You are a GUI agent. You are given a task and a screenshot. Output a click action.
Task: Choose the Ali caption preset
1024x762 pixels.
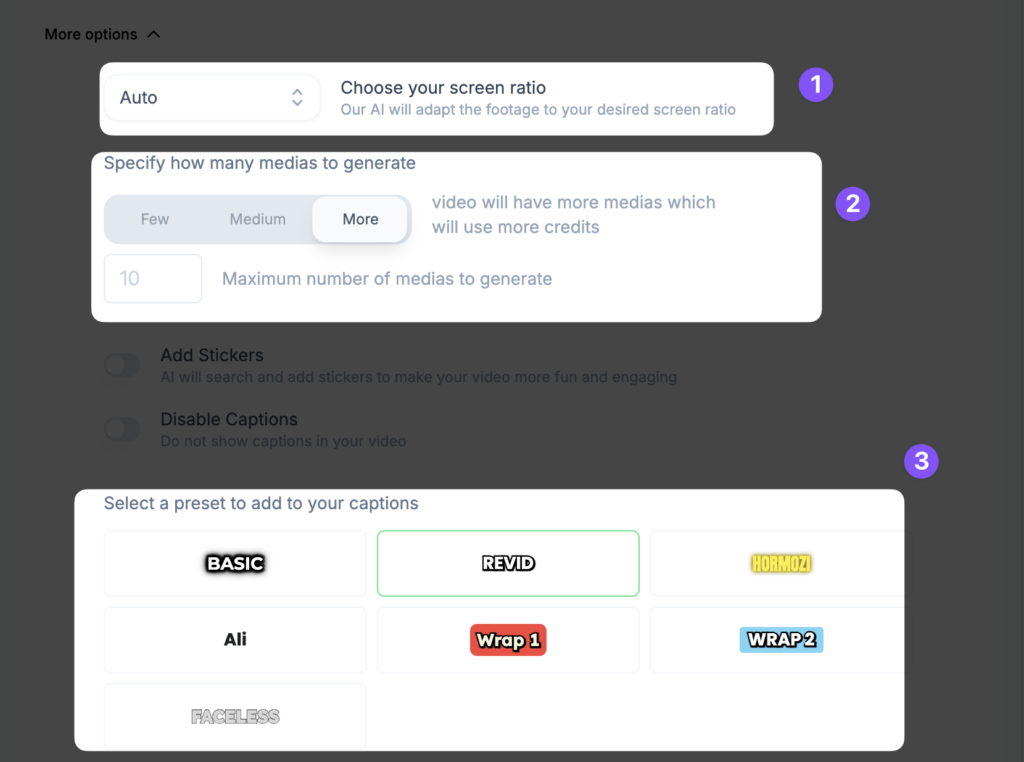pyautogui.click(x=235, y=639)
